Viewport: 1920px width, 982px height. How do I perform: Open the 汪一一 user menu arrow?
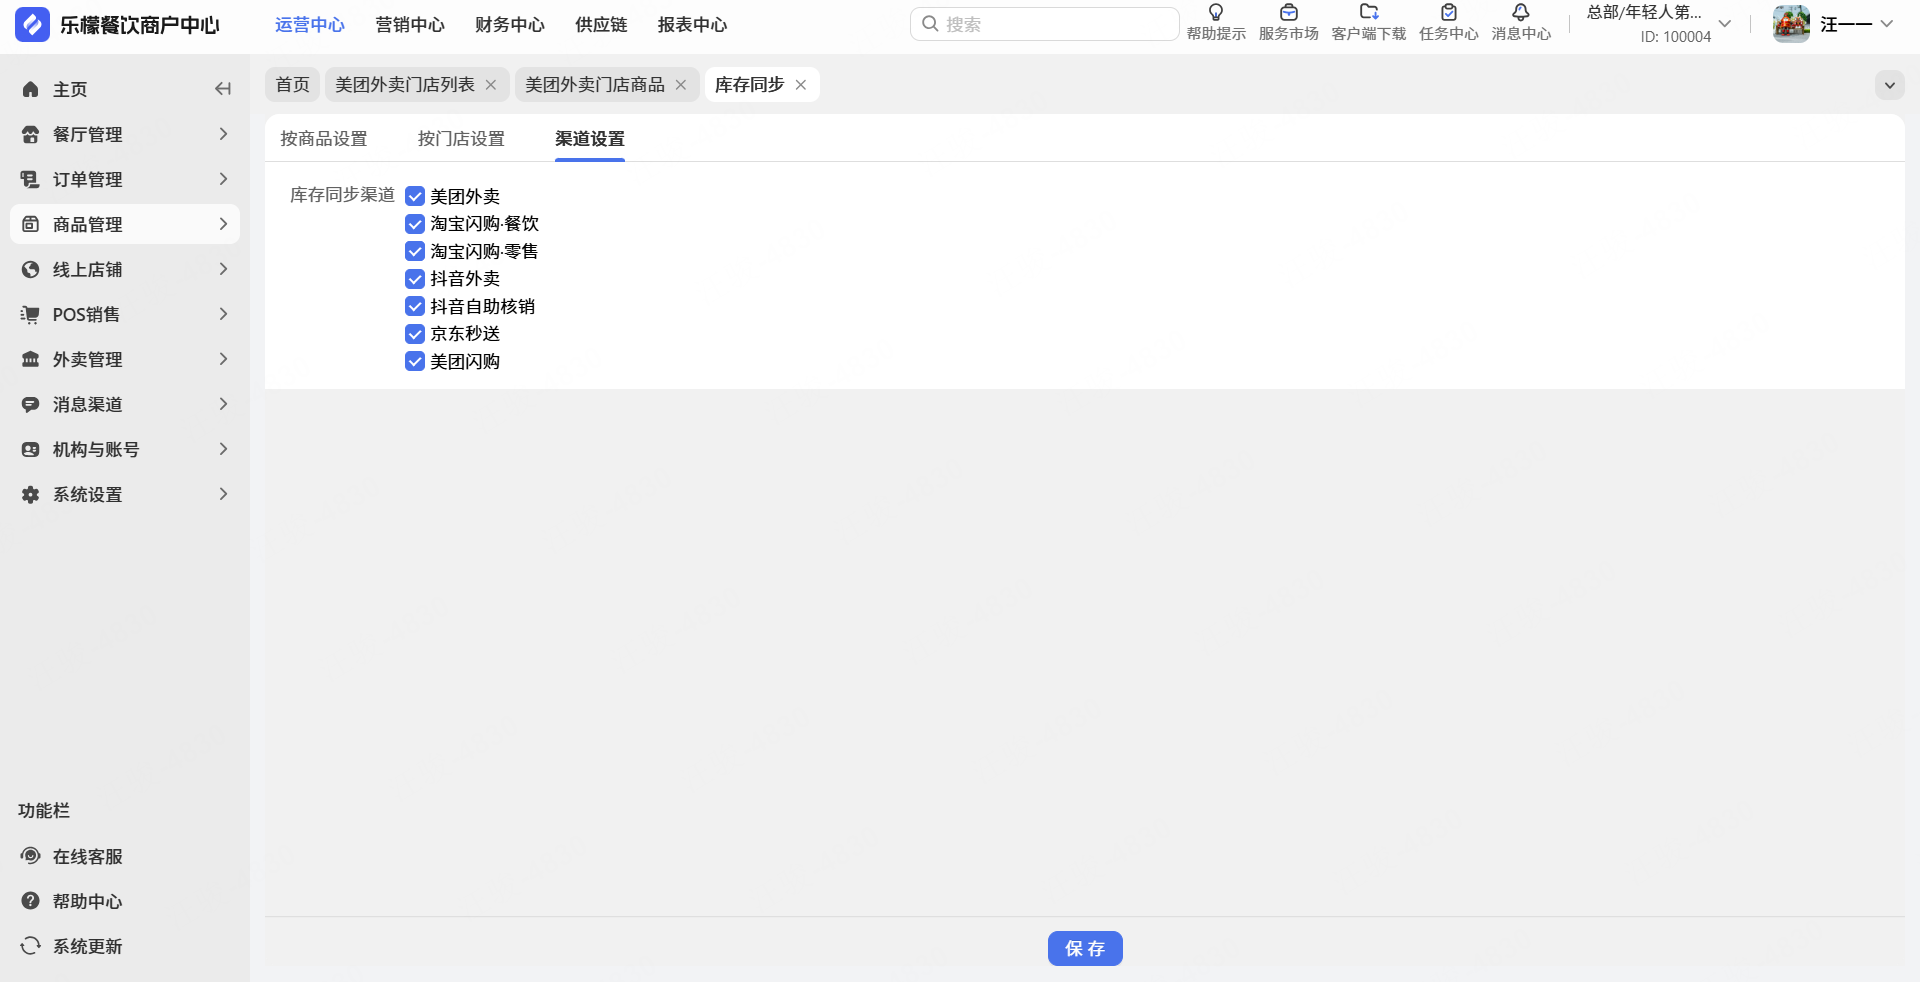[1887, 24]
